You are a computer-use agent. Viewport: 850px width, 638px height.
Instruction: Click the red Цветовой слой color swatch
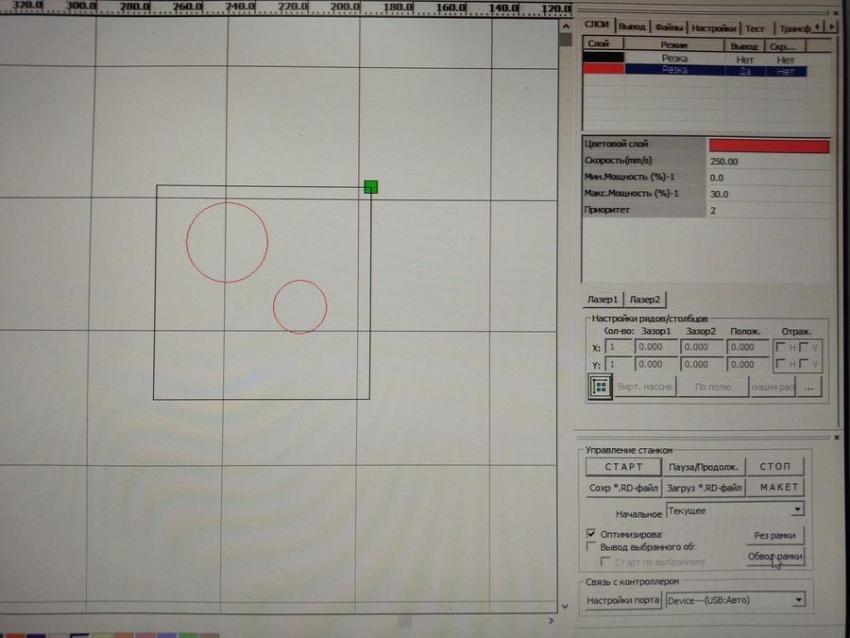tap(768, 146)
